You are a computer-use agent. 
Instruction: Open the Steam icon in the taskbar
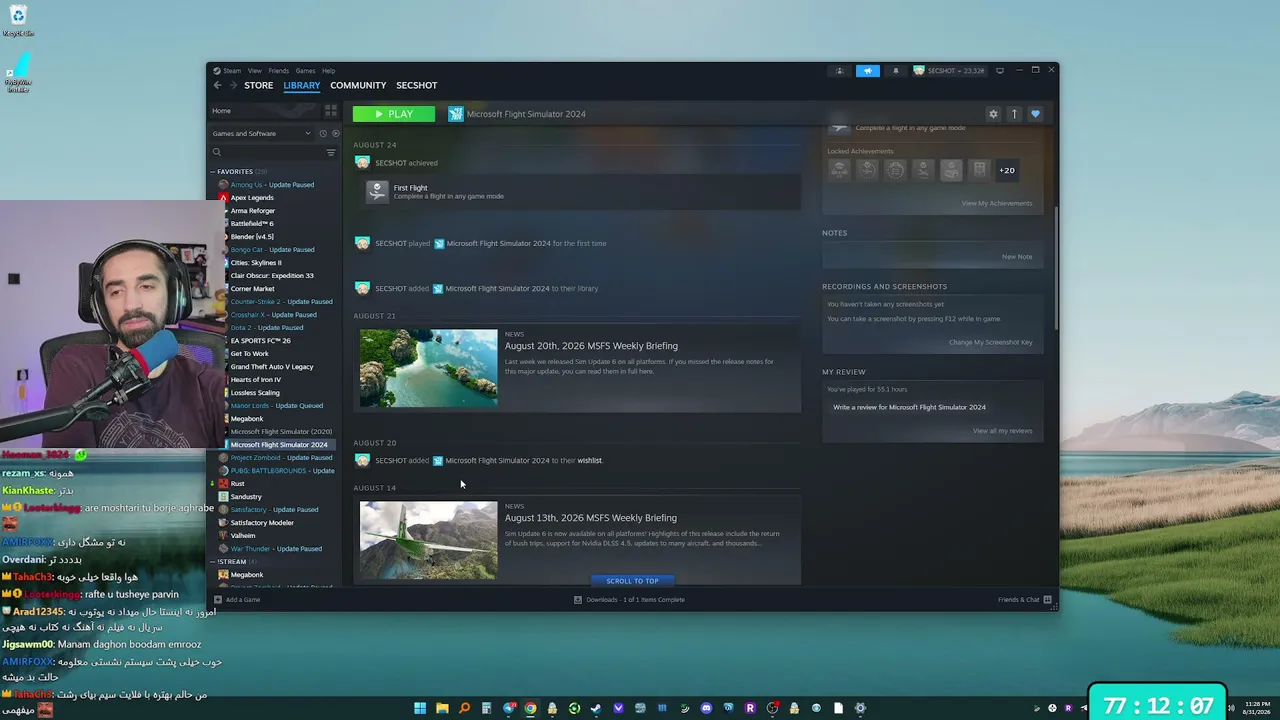tap(596, 709)
